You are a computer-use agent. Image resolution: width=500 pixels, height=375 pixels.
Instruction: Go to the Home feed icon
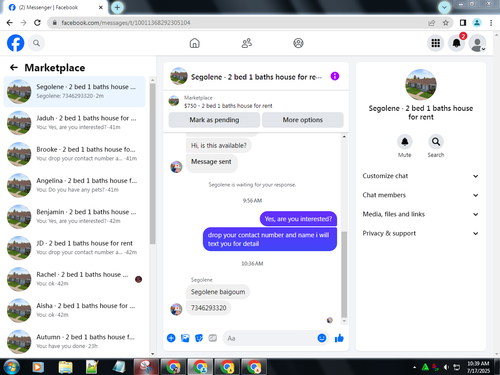pos(194,43)
